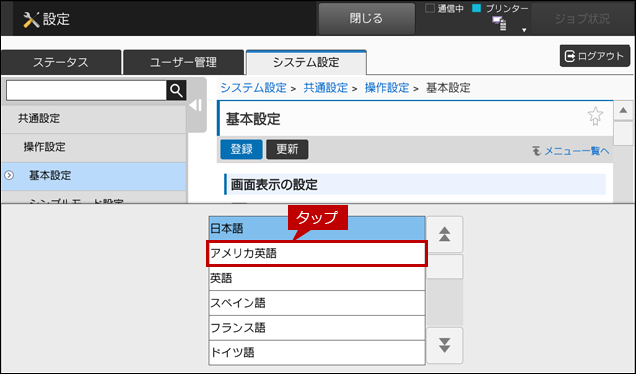Open the ジョブ状況 button

(582, 19)
